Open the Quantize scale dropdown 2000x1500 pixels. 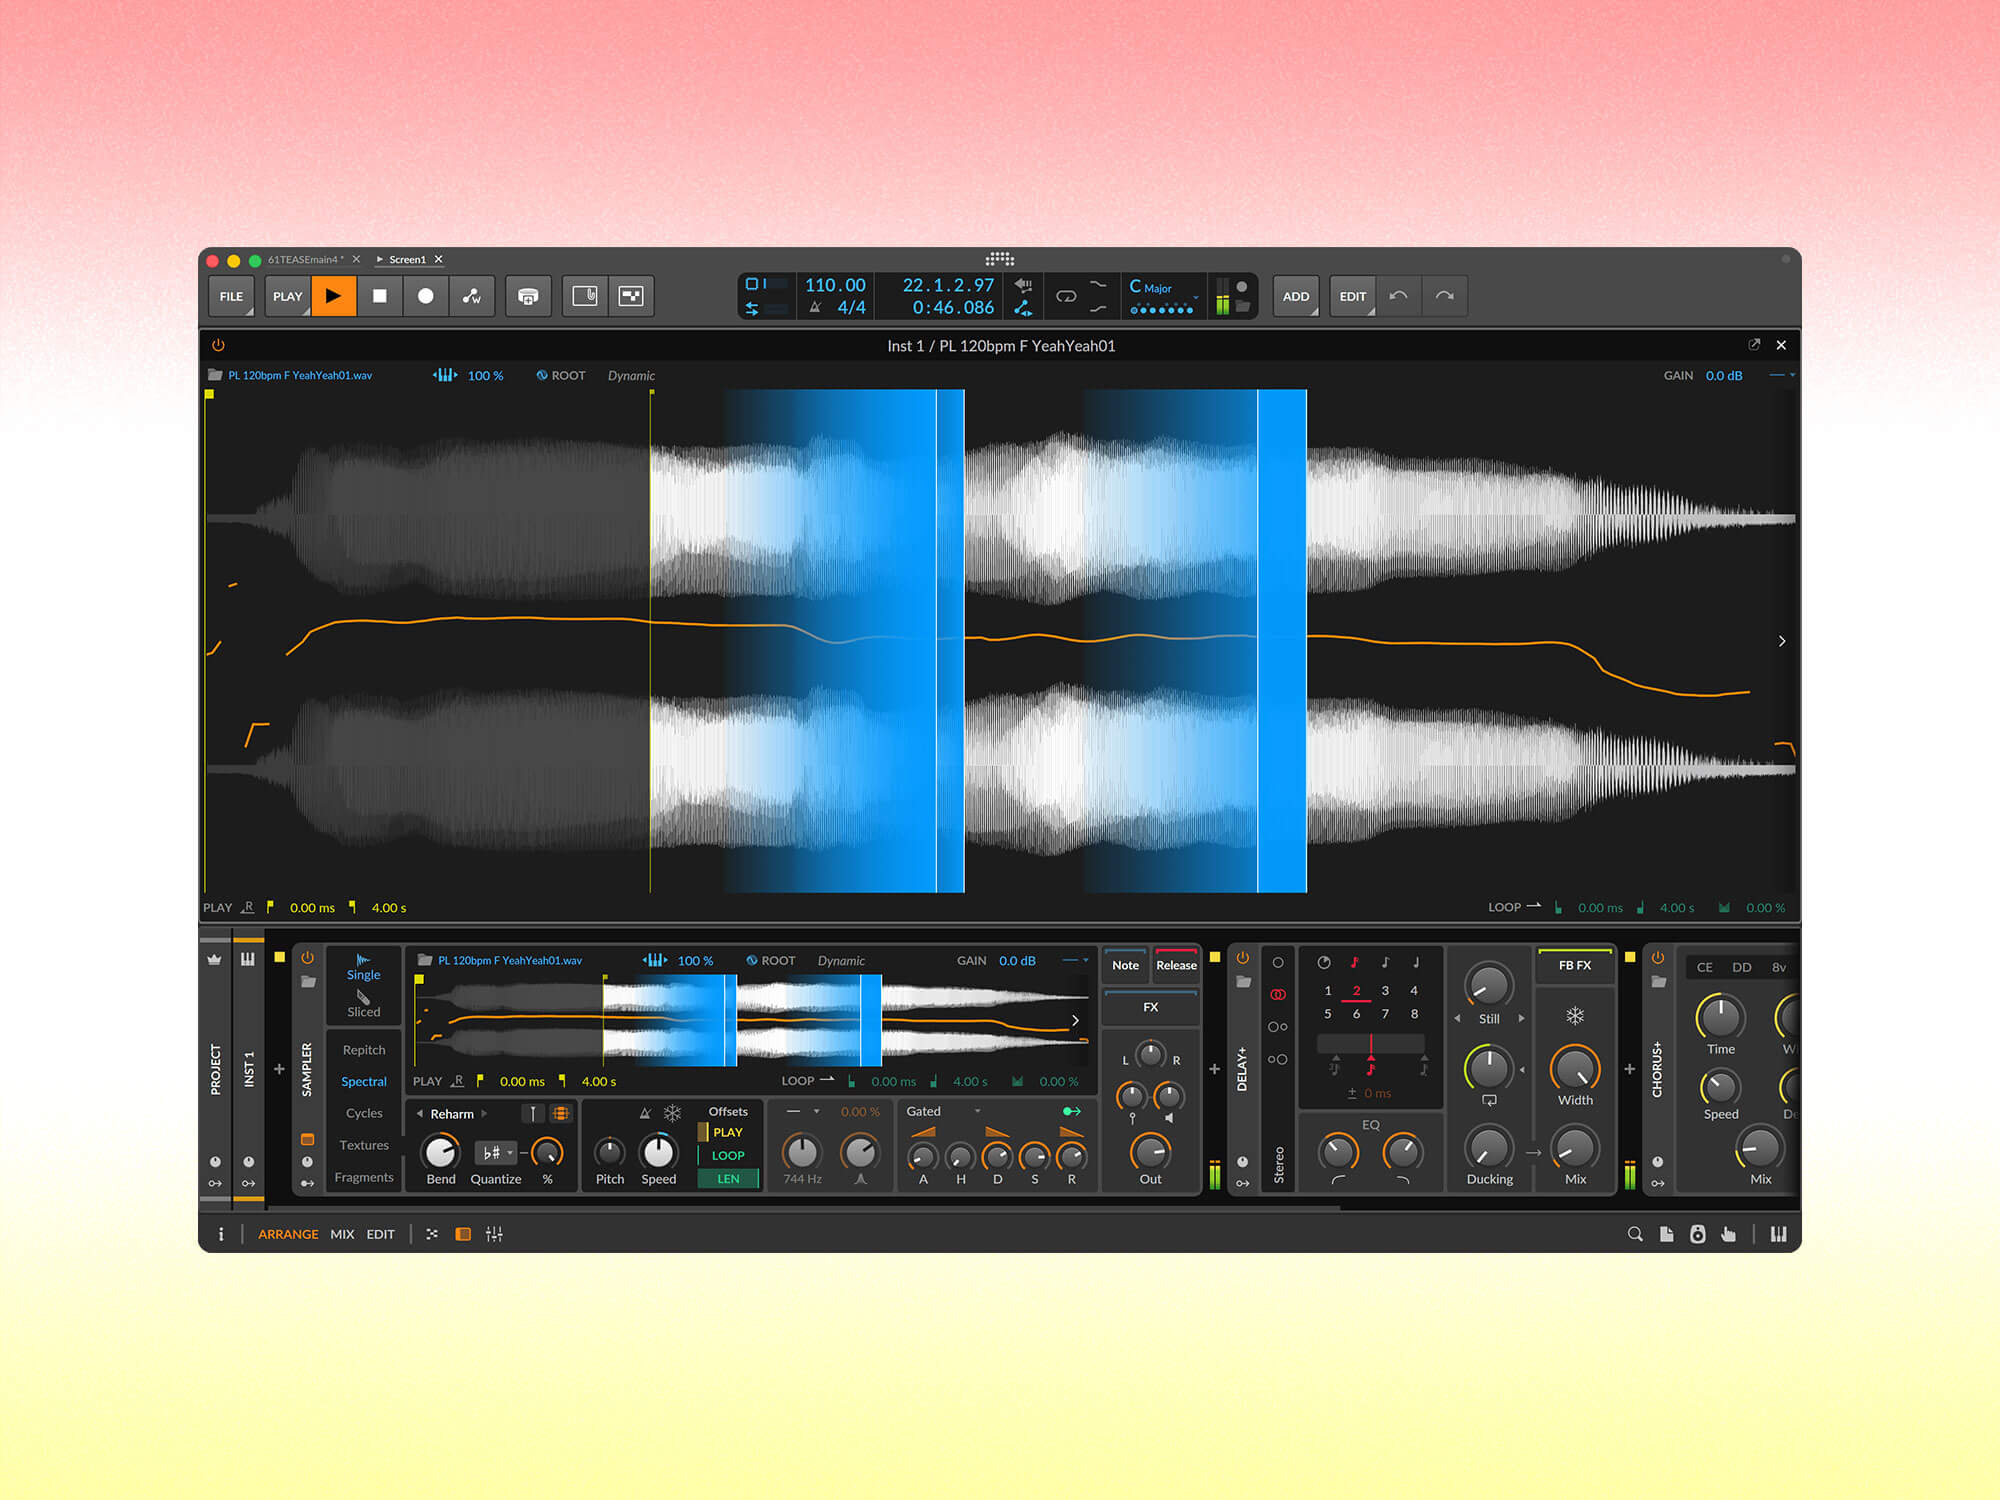pos(496,1153)
